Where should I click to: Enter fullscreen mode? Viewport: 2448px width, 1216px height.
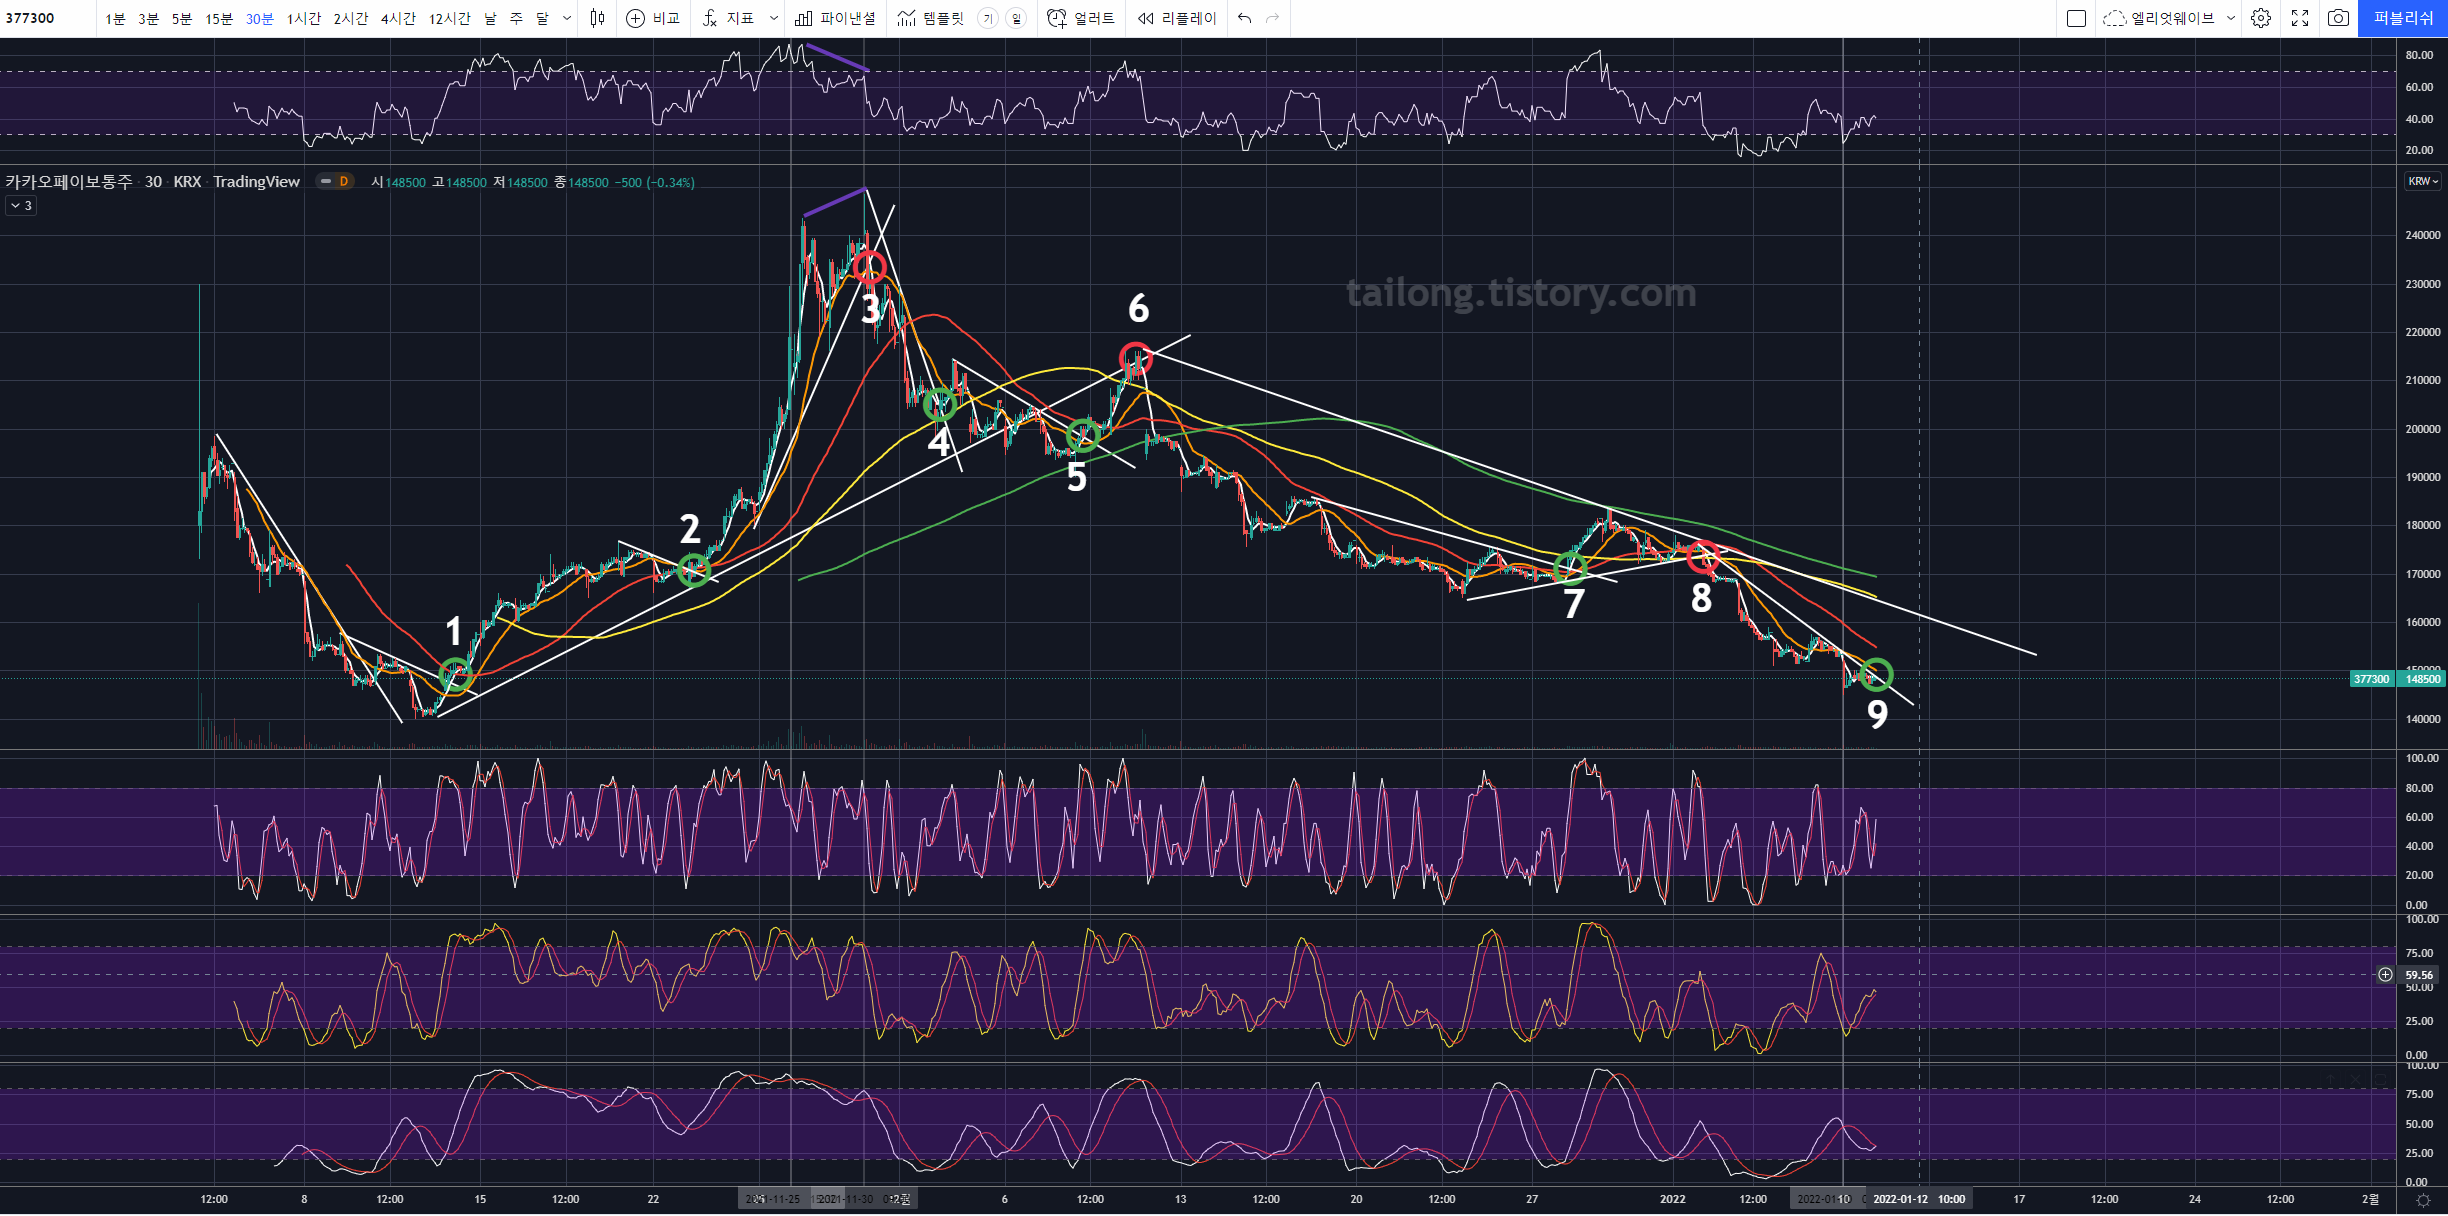[2300, 18]
